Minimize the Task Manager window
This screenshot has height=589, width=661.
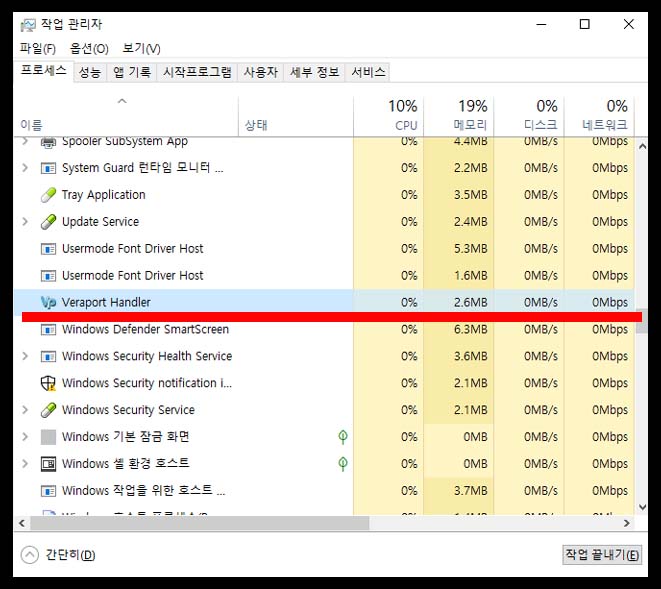(541, 24)
